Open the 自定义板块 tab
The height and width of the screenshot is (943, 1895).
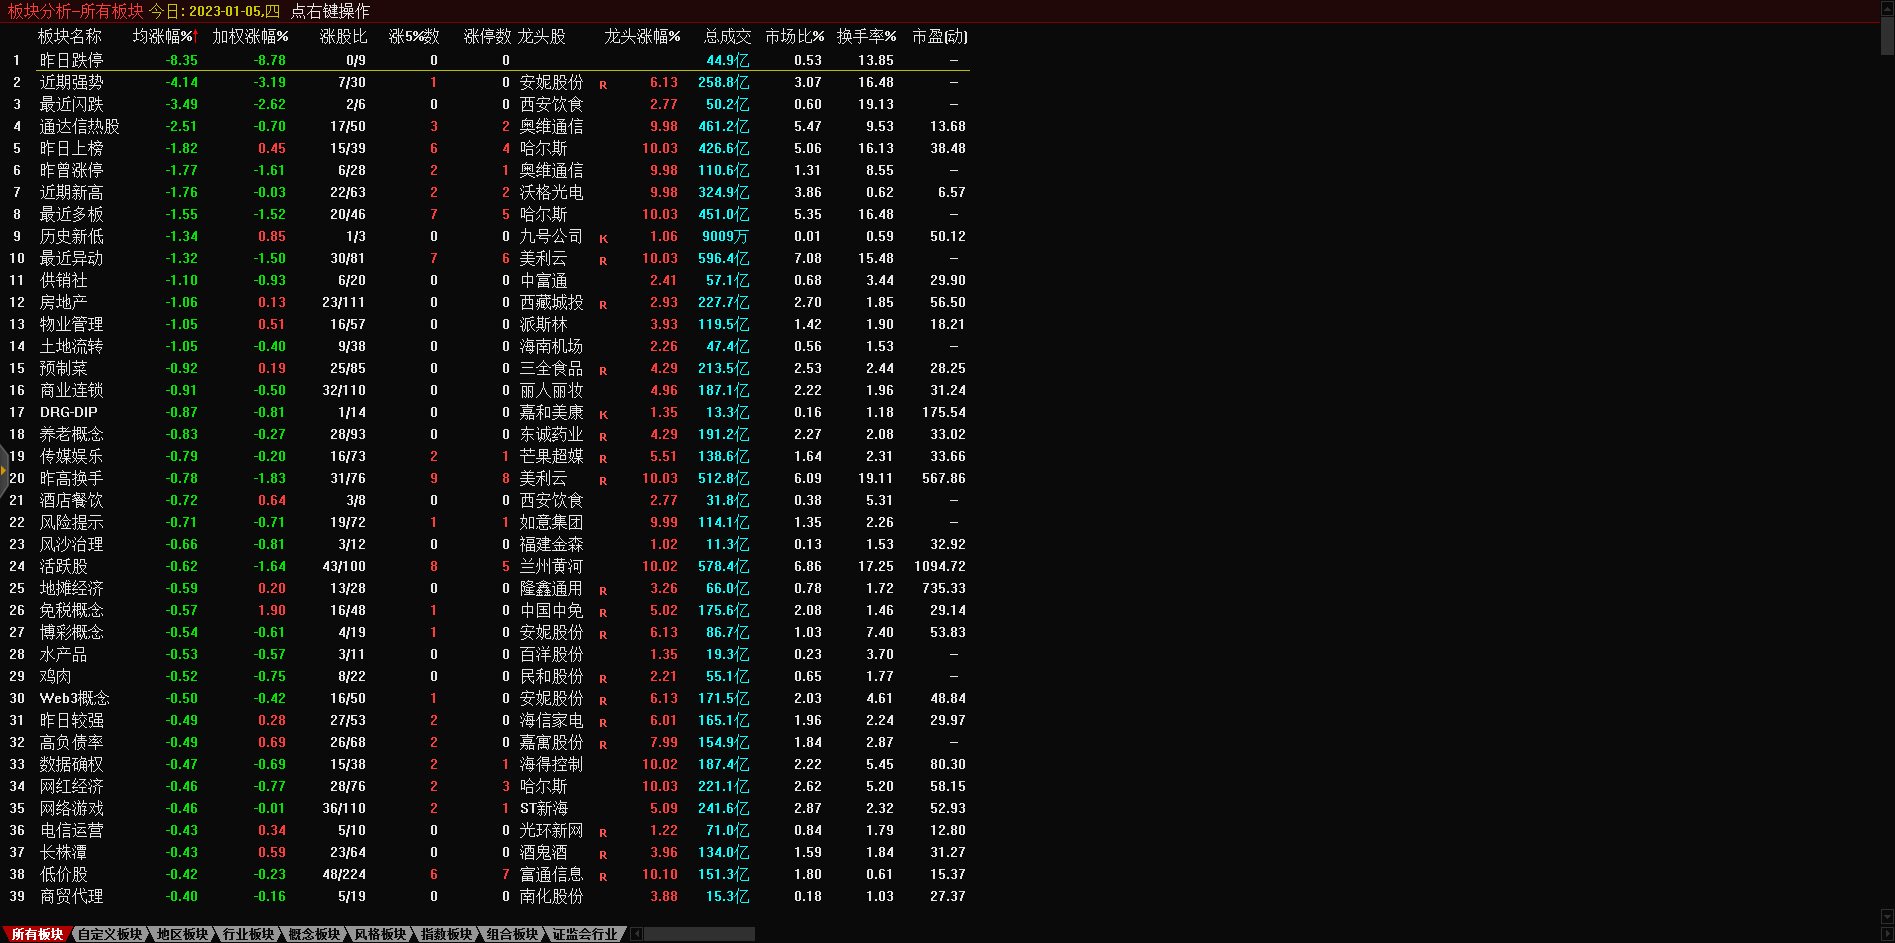point(110,934)
